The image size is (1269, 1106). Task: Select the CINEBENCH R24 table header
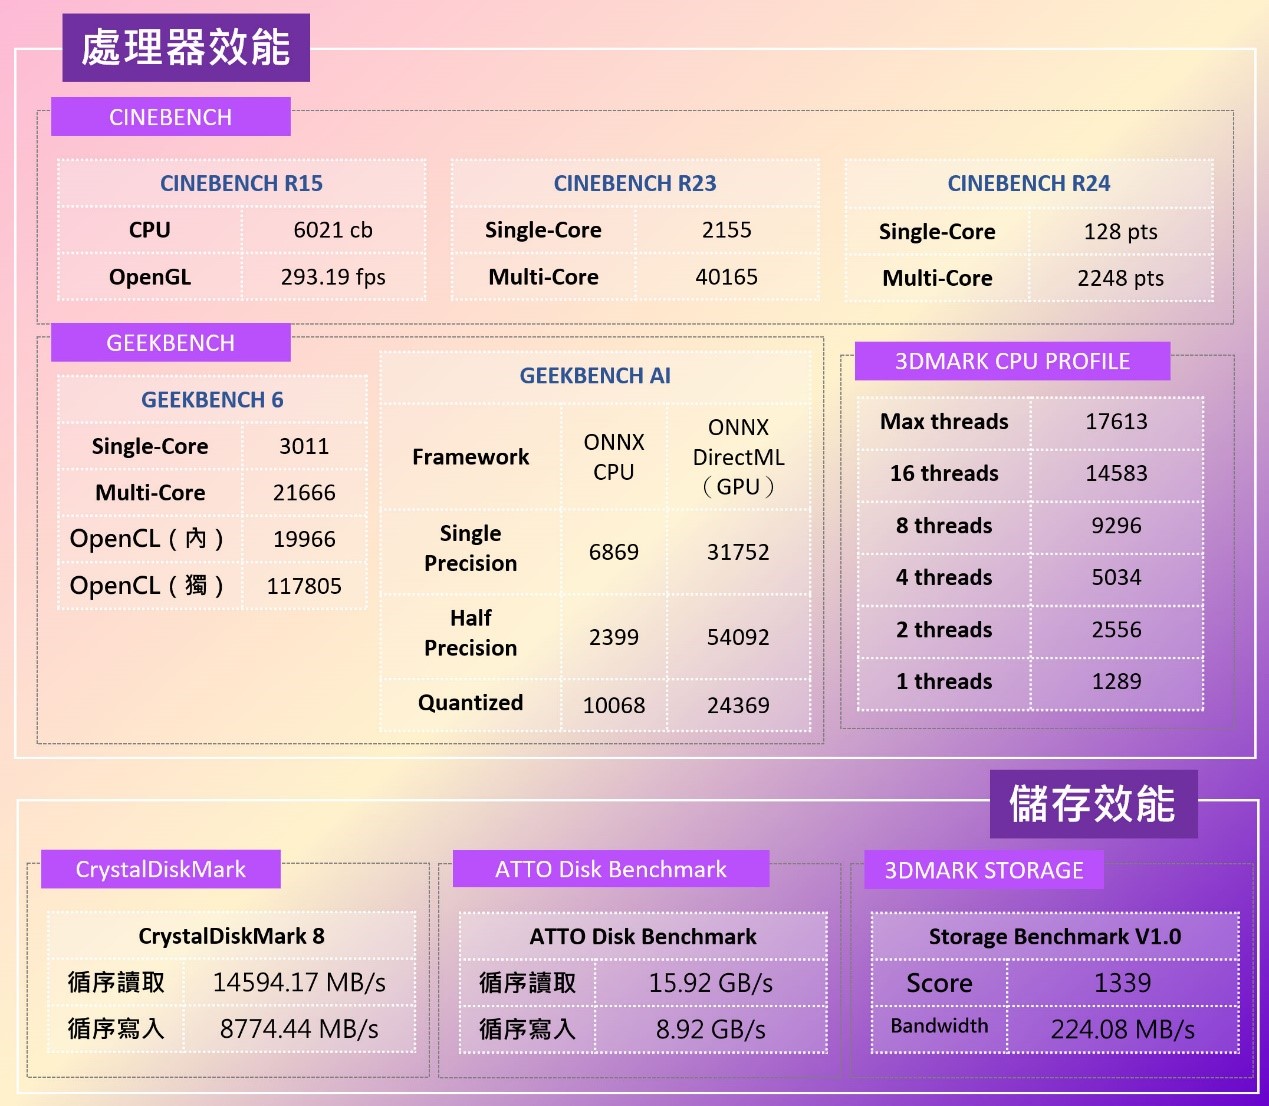coord(1029,183)
